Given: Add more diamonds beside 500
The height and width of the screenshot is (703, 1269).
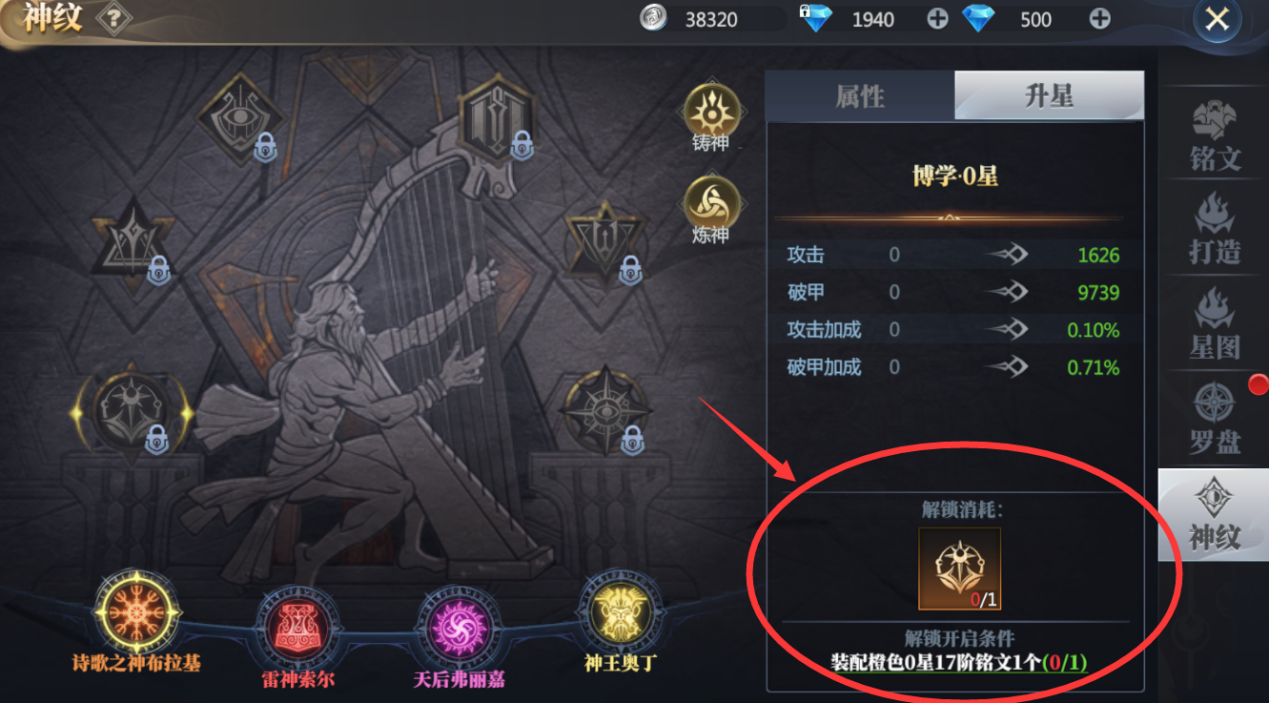Looking at the screenshot, I should tap(1099, 19).
